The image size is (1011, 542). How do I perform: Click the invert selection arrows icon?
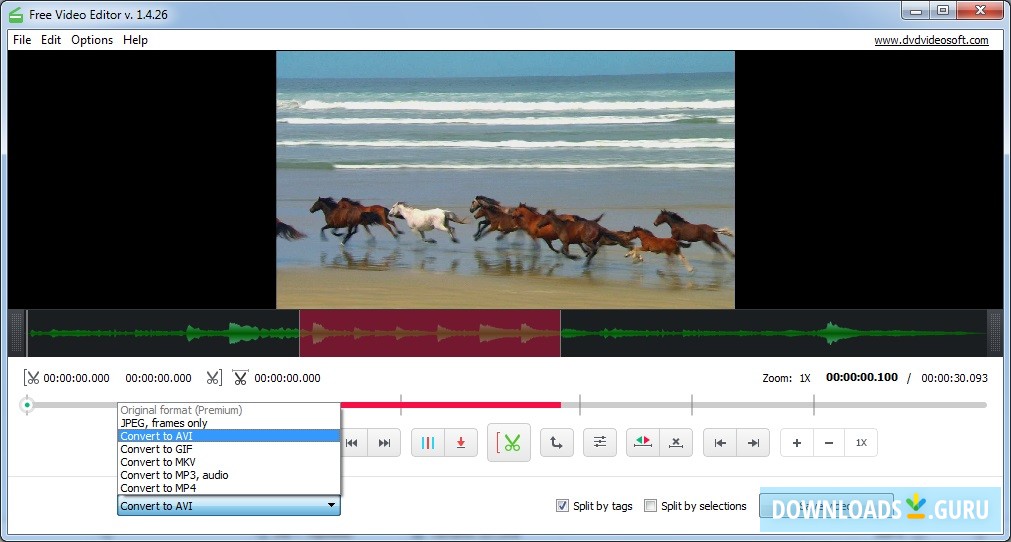click(x=643, y=443)
